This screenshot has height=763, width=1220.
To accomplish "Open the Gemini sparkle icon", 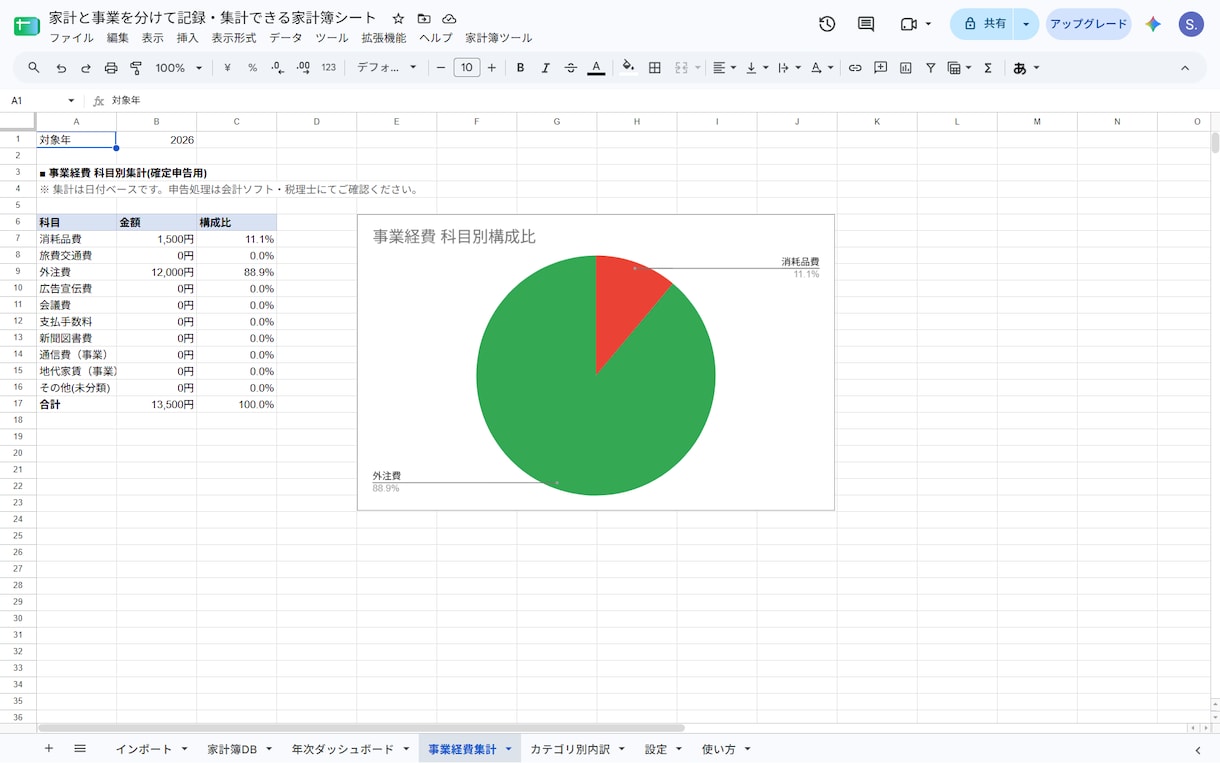I will tap(1153, 24).
